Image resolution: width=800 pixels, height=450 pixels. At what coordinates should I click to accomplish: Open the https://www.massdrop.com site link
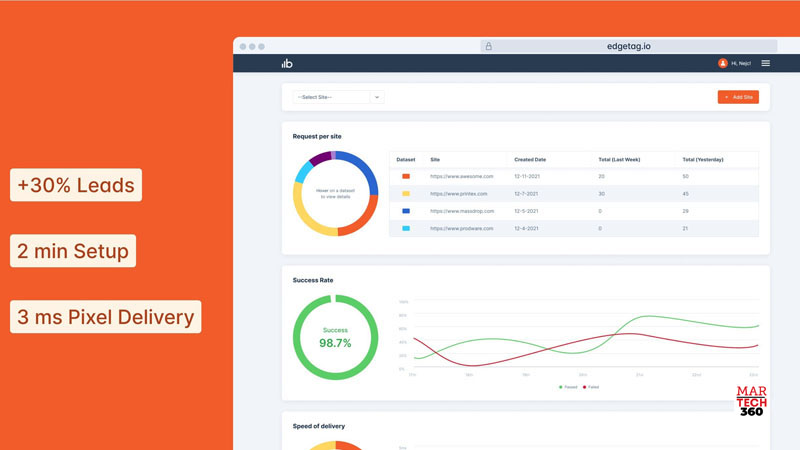462,211
